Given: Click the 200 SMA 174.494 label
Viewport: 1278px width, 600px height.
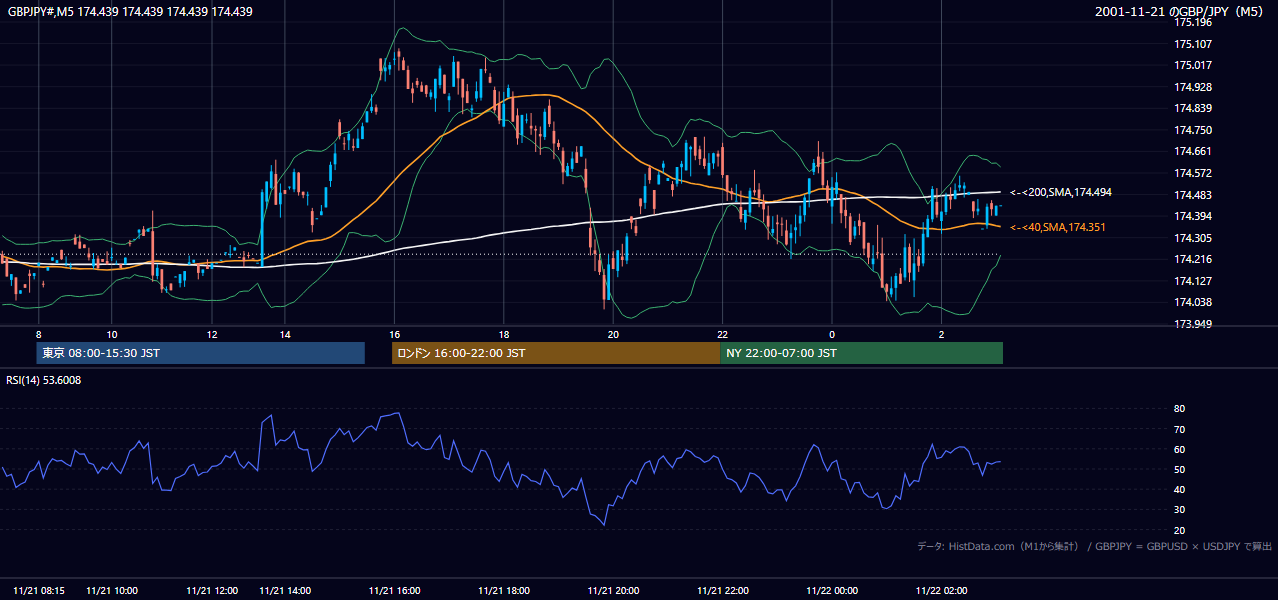Looking at the screenshot, I should click(1061, 192).
